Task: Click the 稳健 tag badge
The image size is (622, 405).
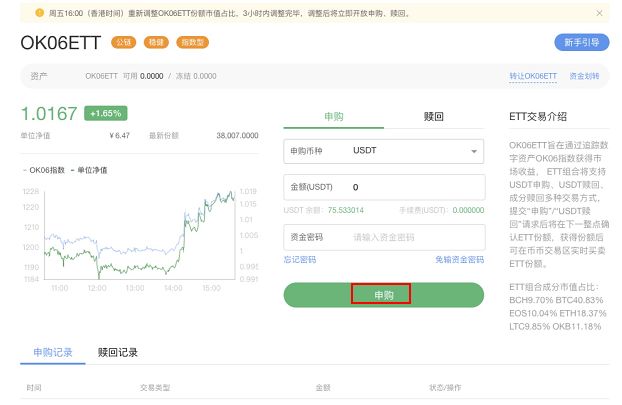Action: coord(156,42)
